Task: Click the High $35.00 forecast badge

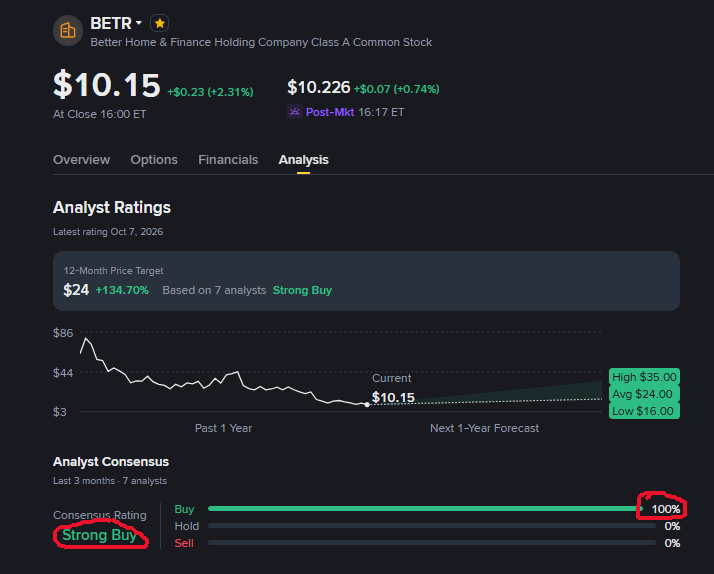Action: [644, 377]
